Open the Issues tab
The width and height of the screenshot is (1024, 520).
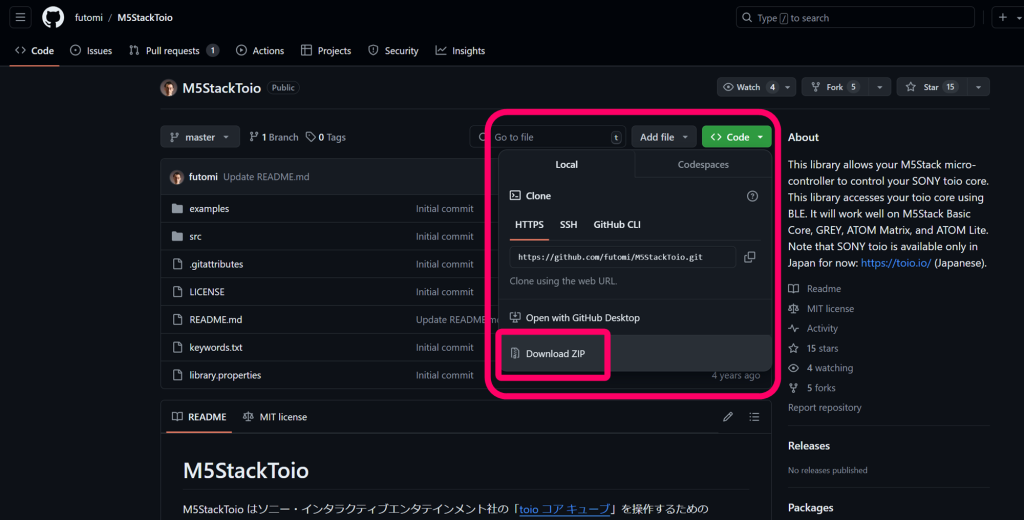point(91,50)
